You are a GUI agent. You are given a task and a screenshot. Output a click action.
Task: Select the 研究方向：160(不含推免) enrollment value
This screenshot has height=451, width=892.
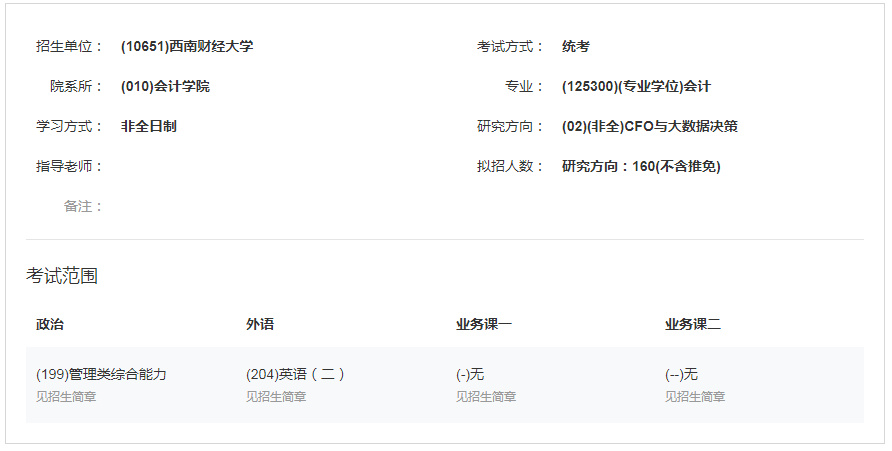click(x=641, y=167)
